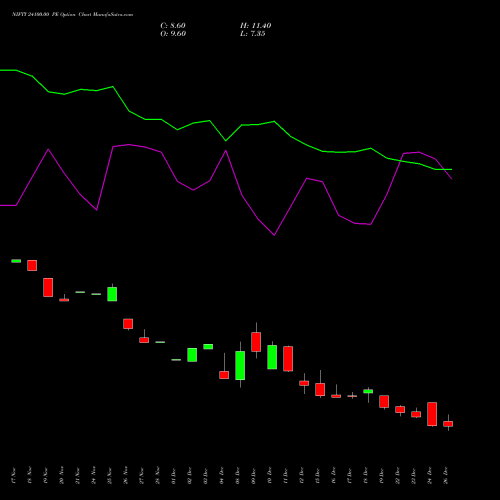Click the NIFTY option chart title text
Viewport: 500px width, 500px height.
click(x=72, y=14)
